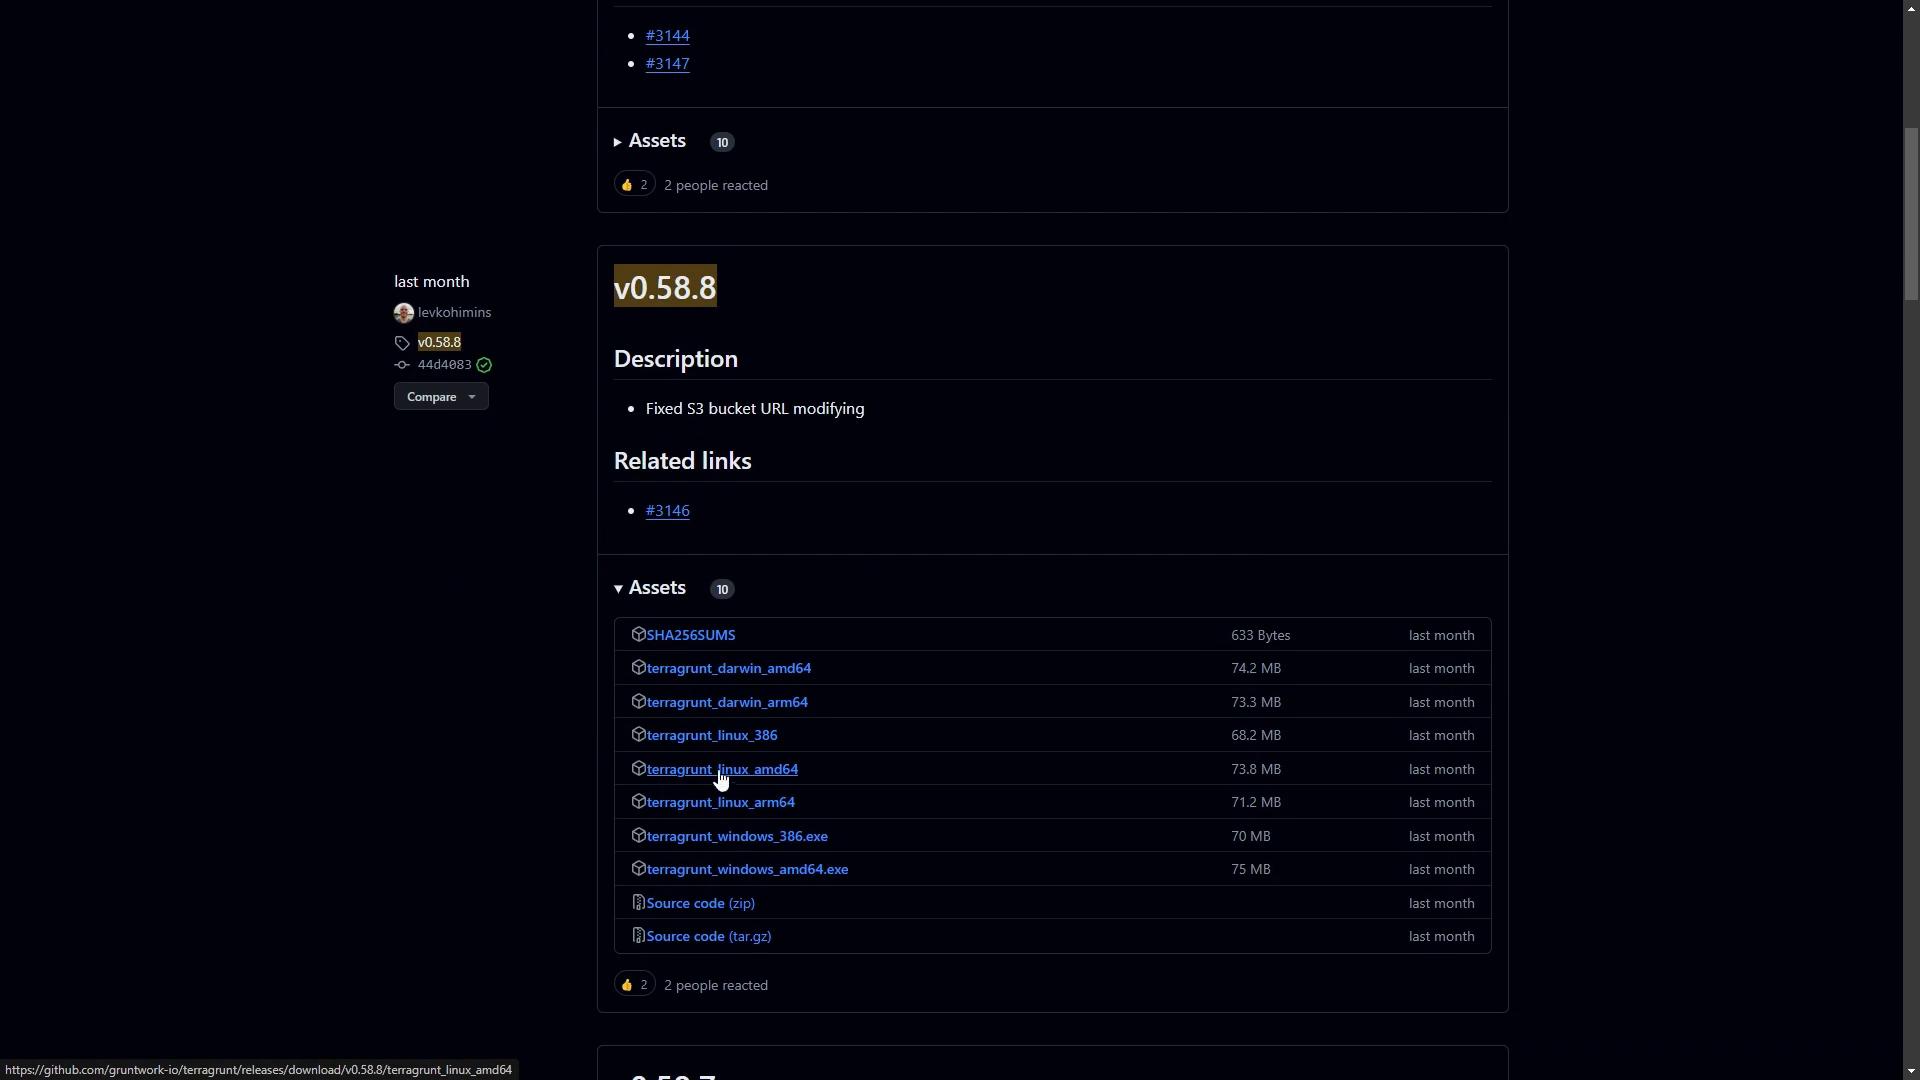Toggle thumbs up reaction under v0.58.8 assets
The width and height of the screenshot is (1920, 1080).
click(634, 985)
